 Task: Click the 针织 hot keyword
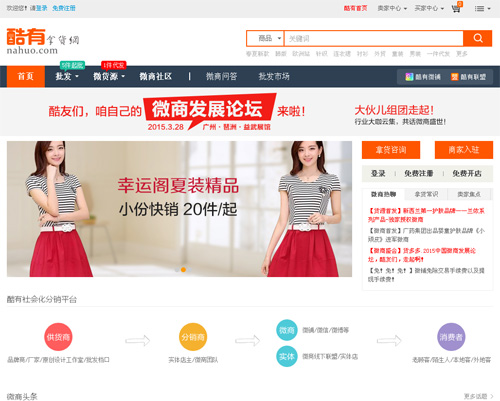(x=321, y=54)
